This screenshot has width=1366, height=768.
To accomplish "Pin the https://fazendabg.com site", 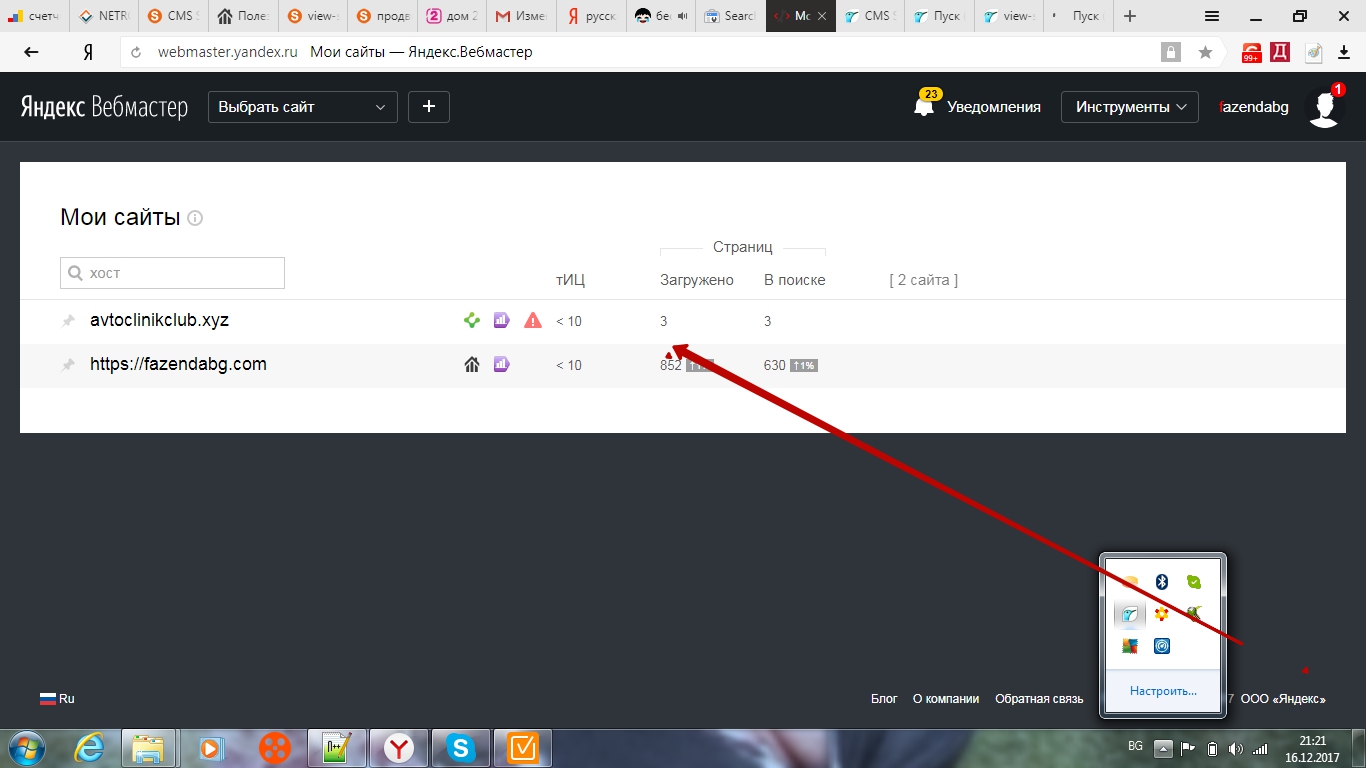I will pyautogui.click(x=68, y=365).
